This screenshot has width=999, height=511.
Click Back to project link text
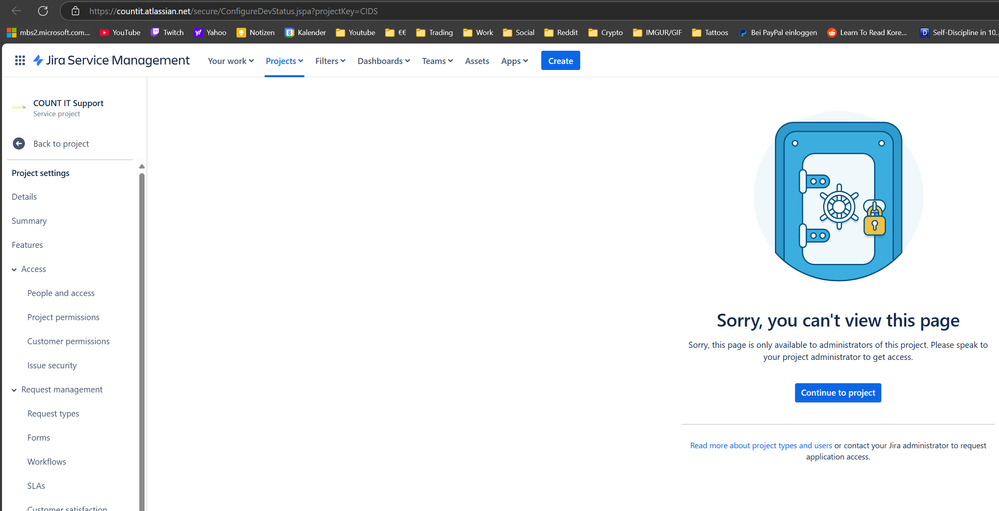coord(61,144)
